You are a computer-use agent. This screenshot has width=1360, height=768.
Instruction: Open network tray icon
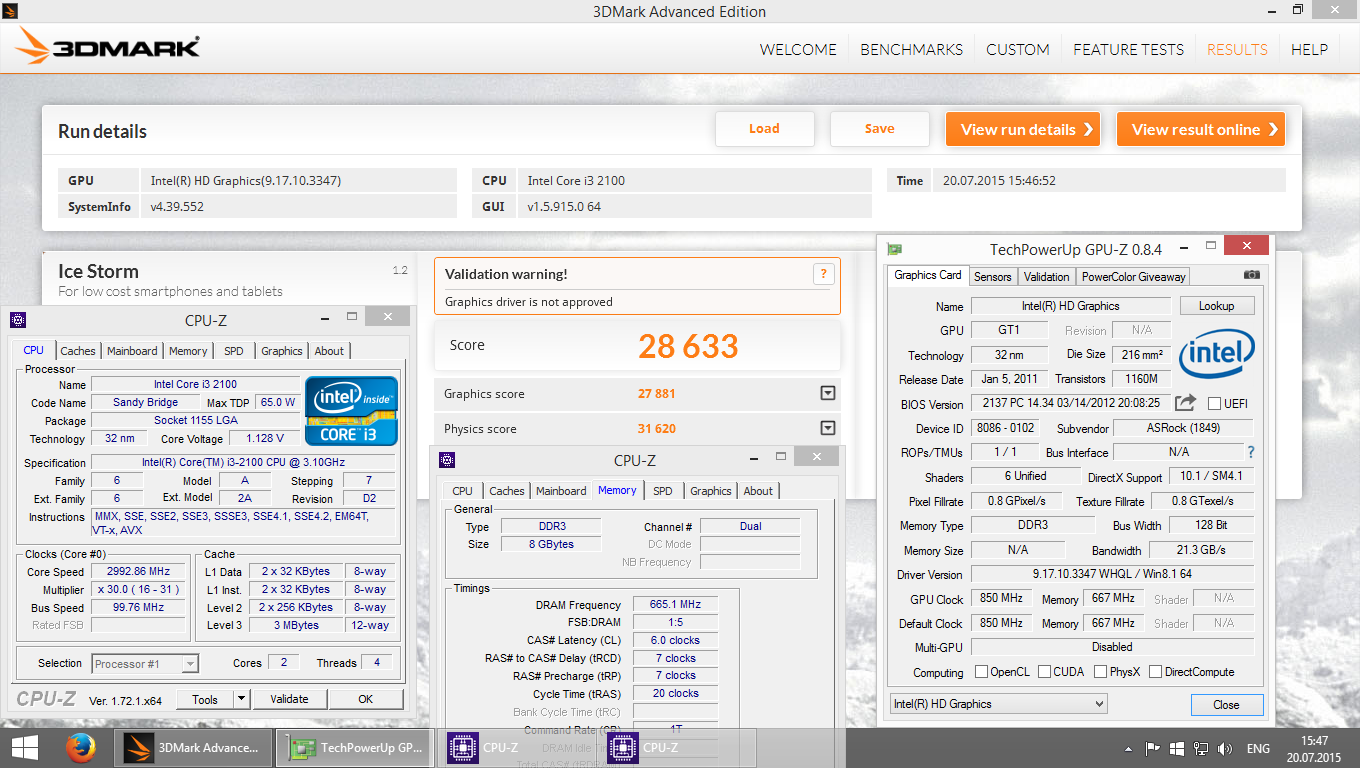click(x=1200, y=748)
